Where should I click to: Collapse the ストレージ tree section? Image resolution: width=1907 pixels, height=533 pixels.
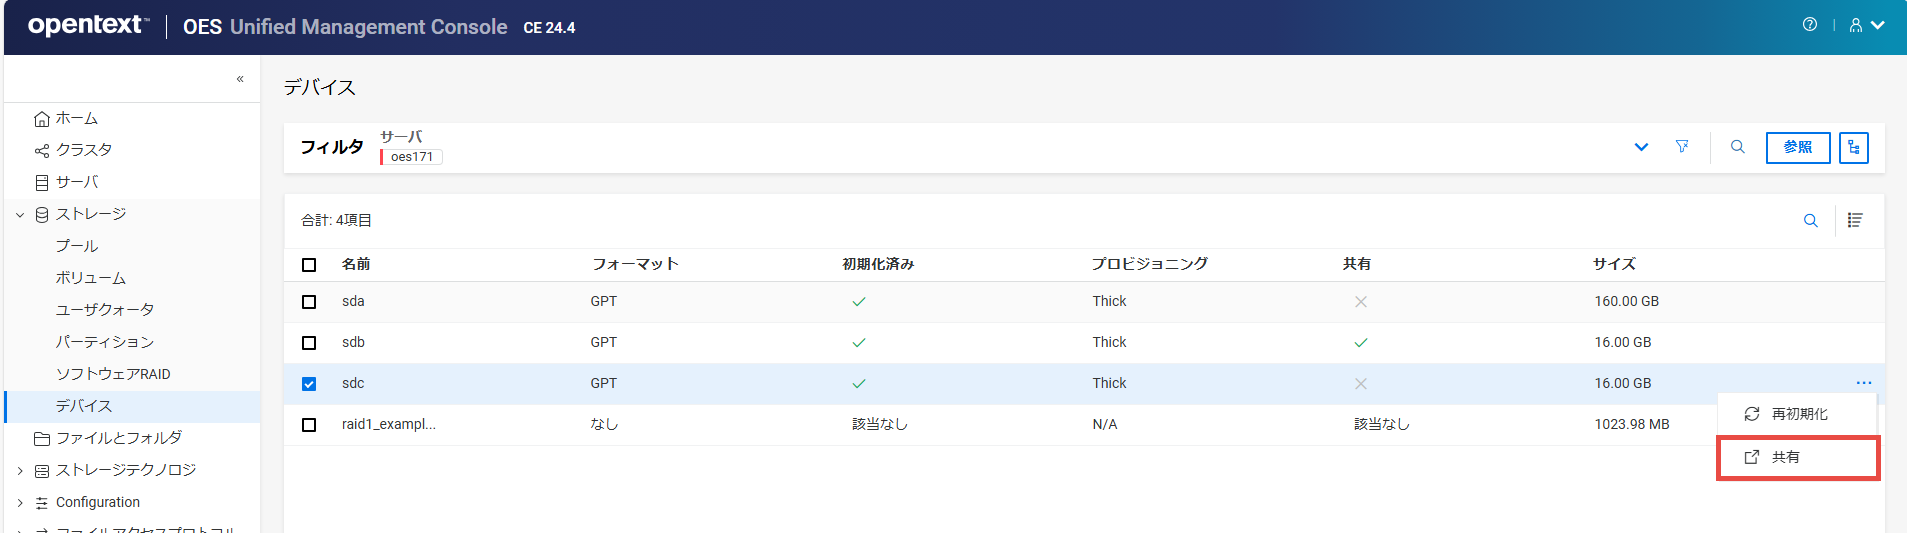[x=20, y=215]
